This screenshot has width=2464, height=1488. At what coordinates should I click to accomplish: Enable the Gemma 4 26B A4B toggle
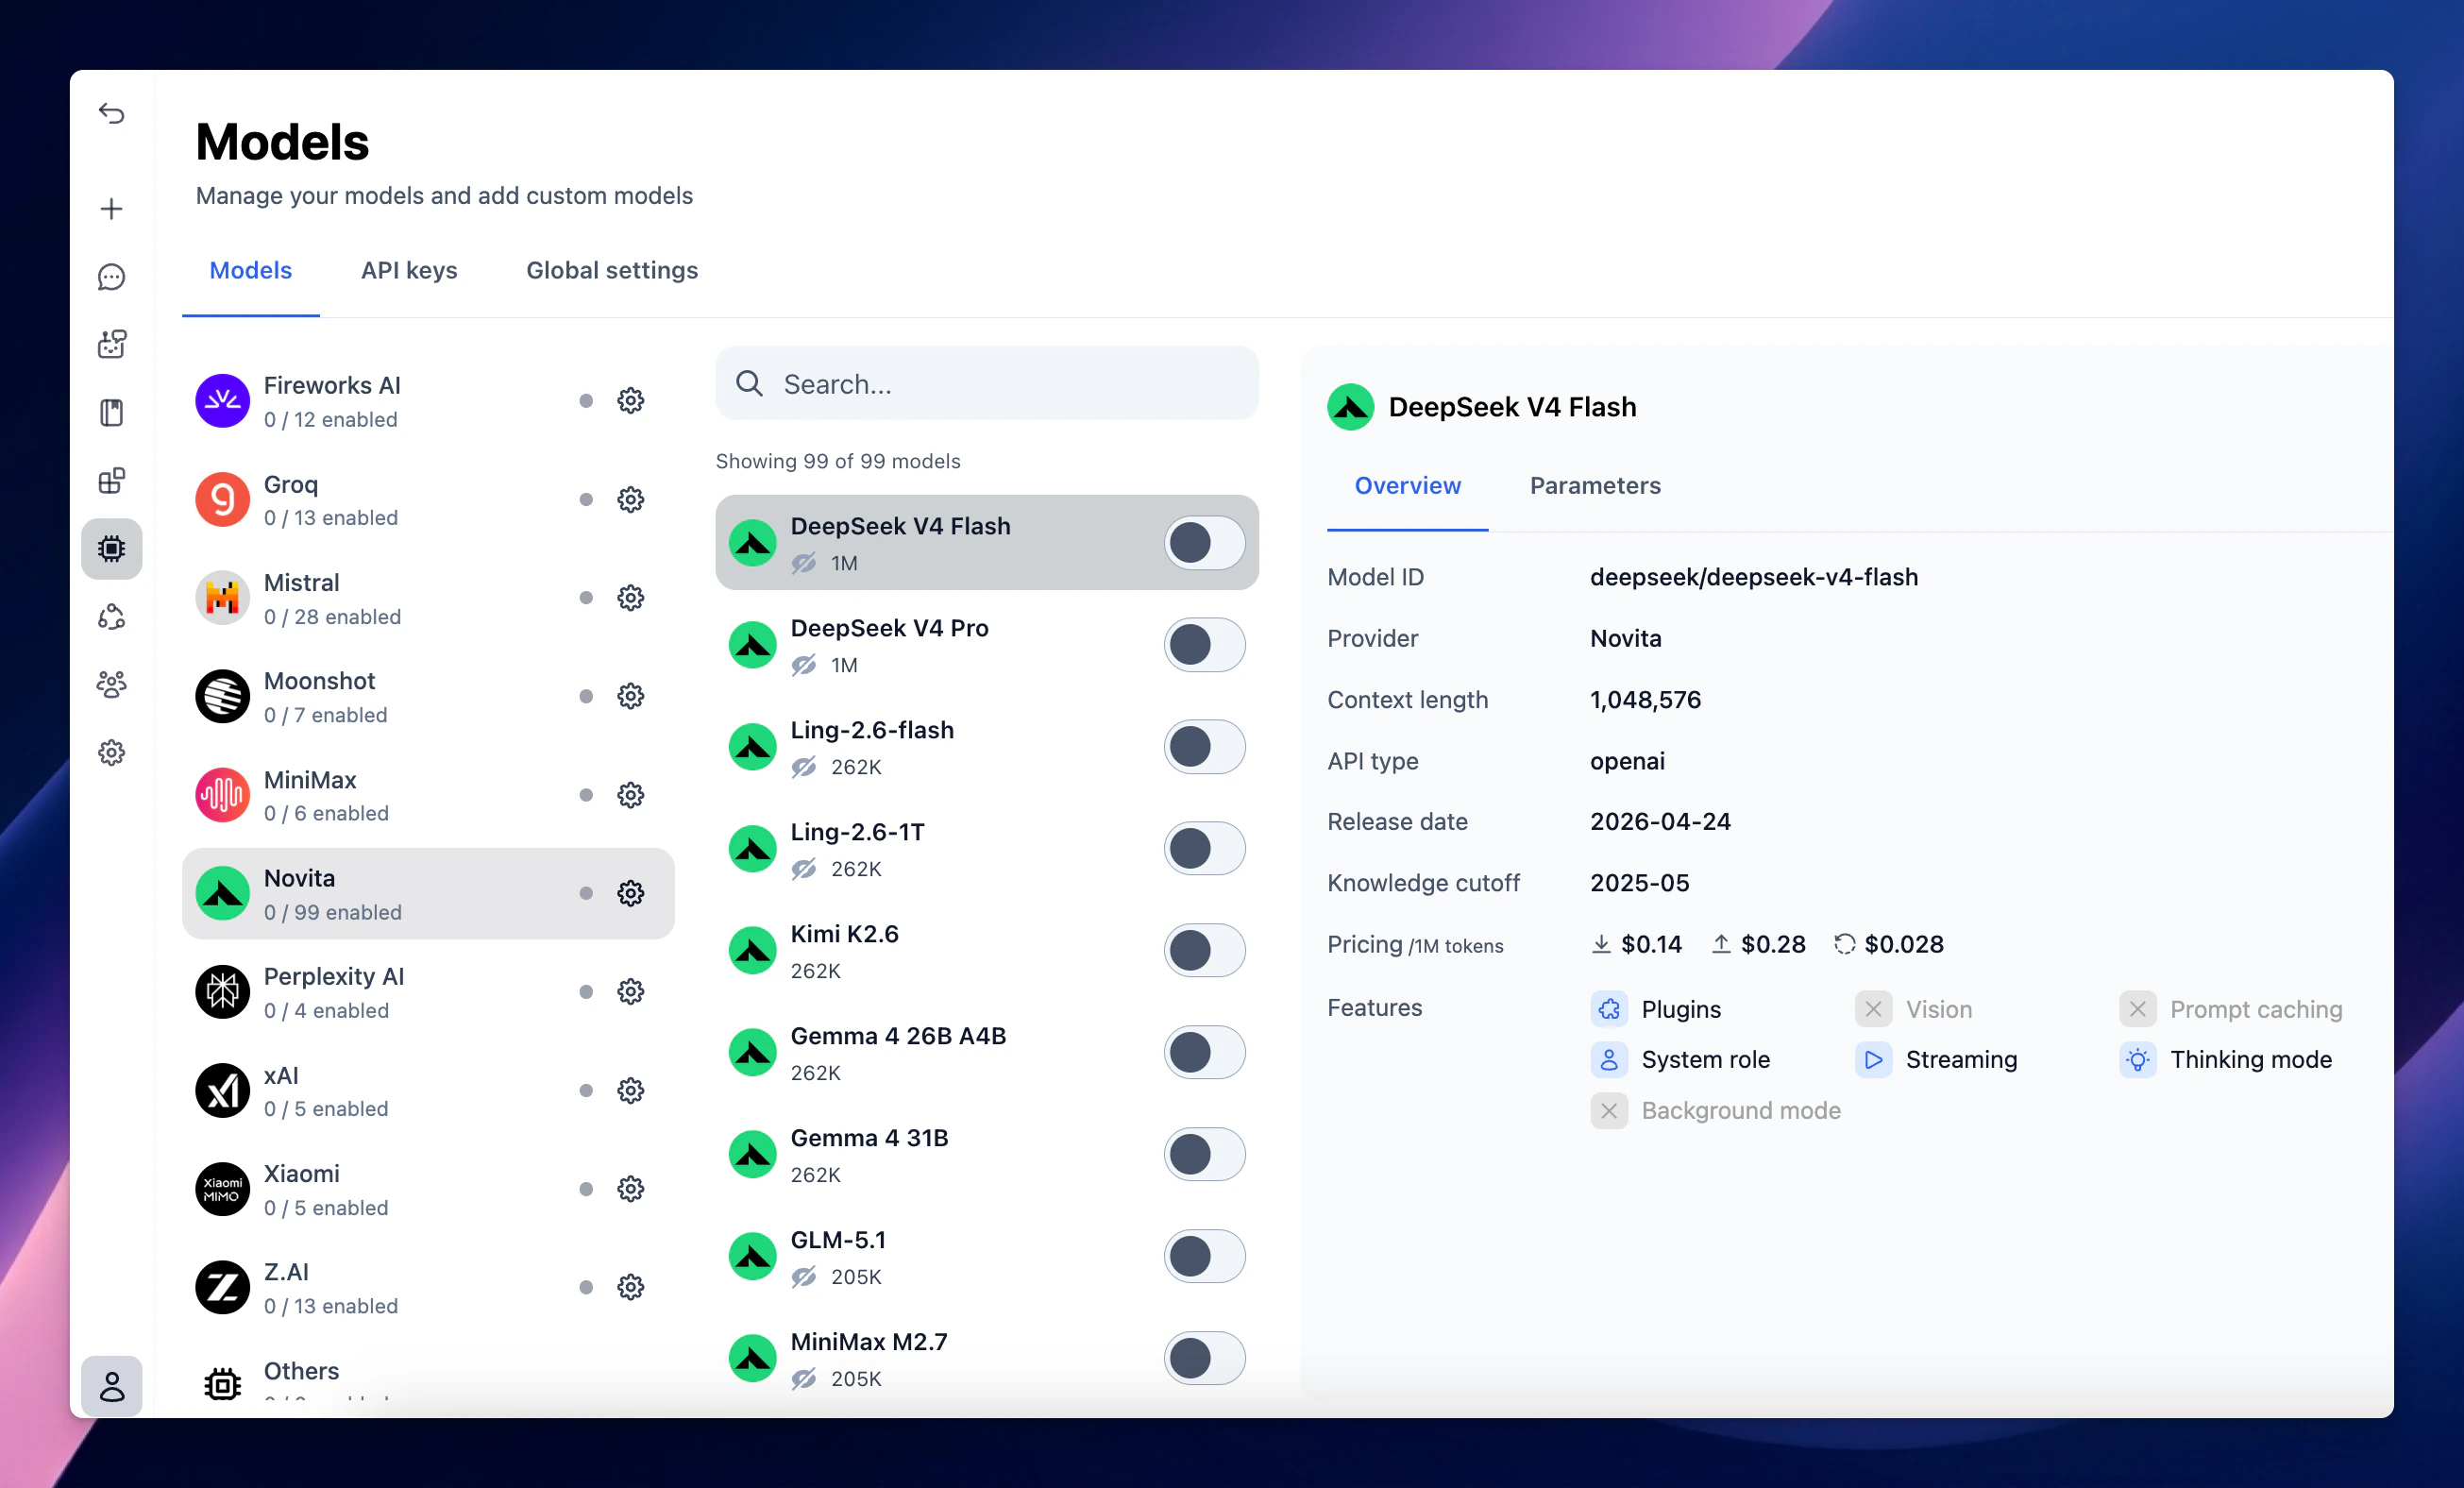tap(1204, 1053)
